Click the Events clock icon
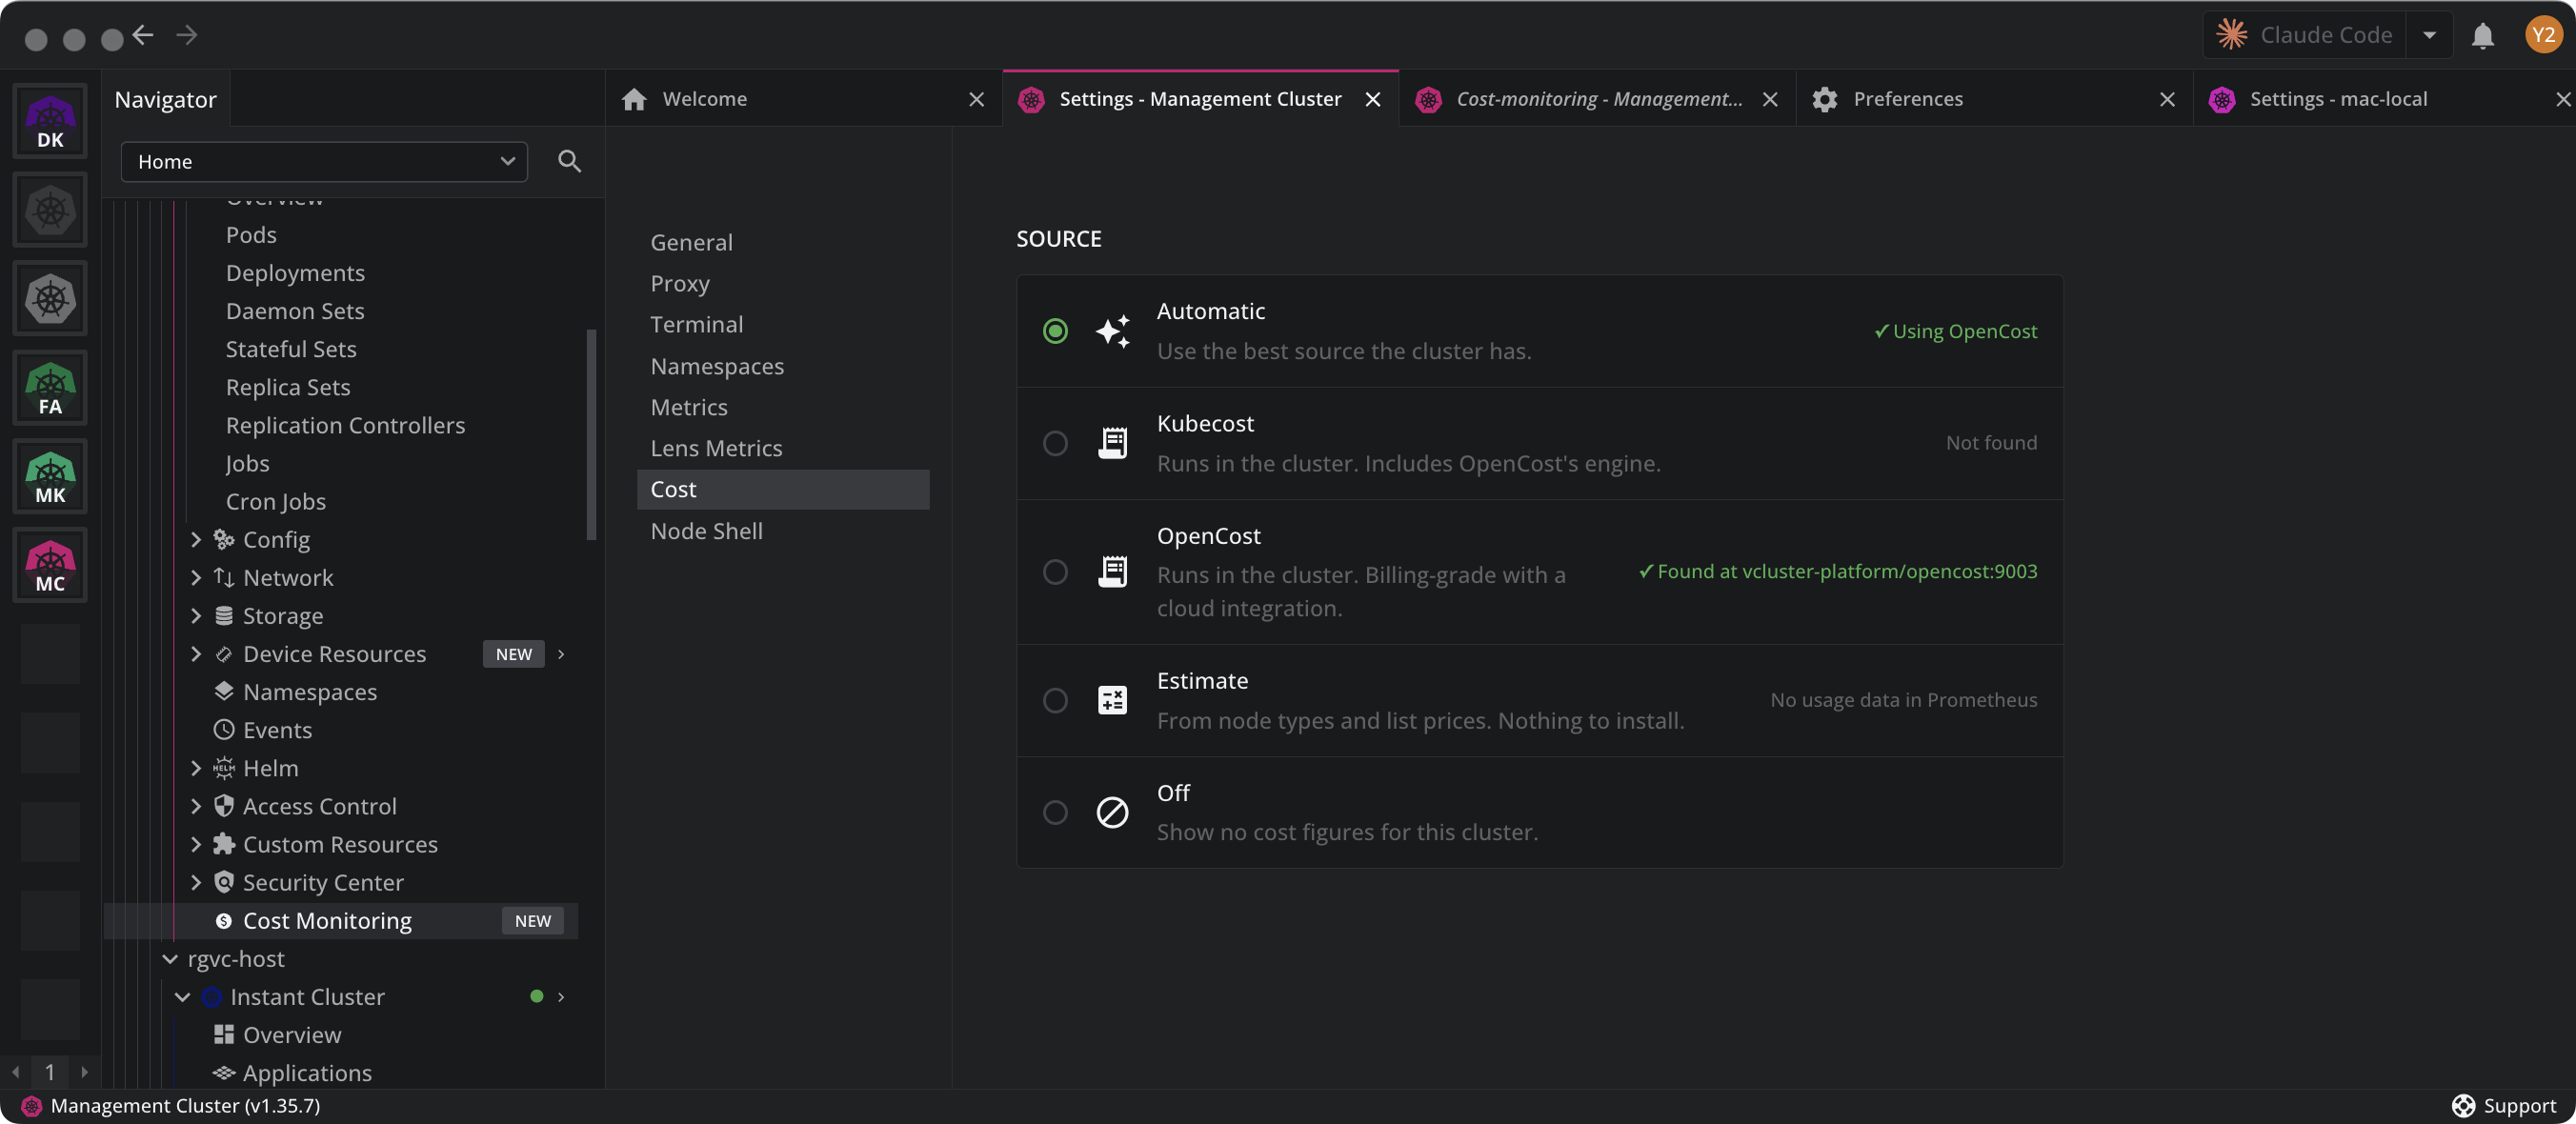The width and height of the screenshot is (2576, 1124). pos(224,730)
